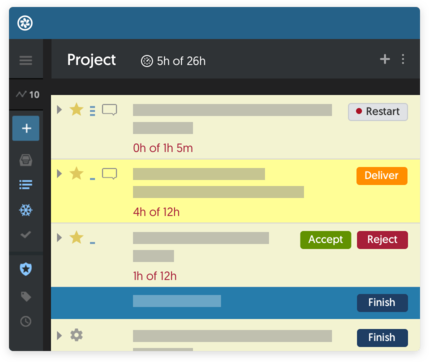Click the green Accept button
The height and width of the screenshot is (362, 429).
[x=325, y=240]
